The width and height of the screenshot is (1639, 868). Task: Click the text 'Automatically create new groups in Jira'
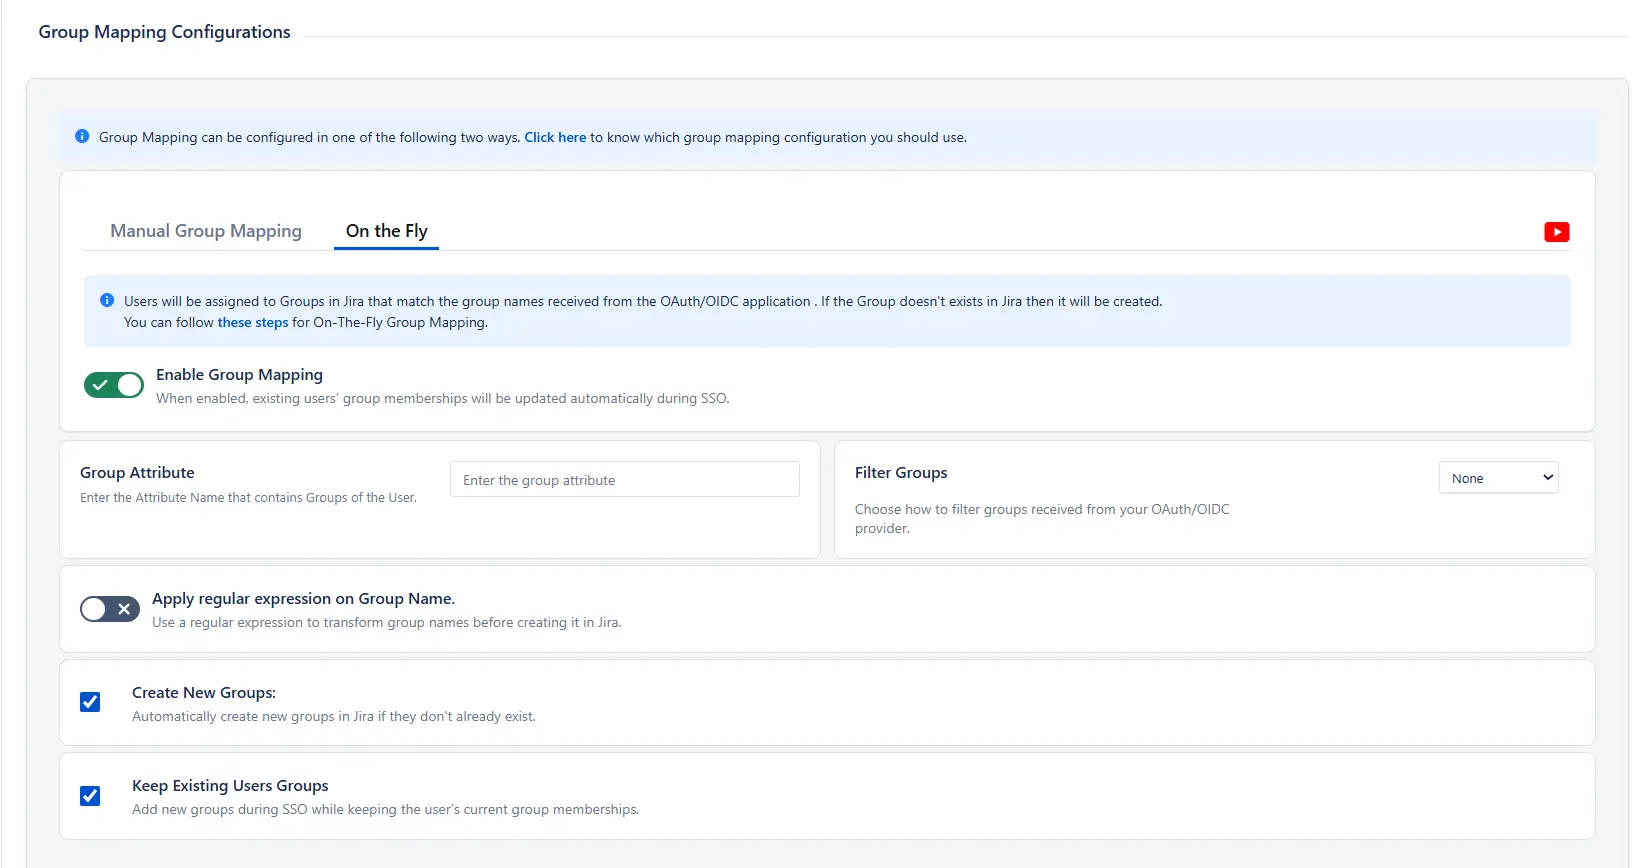[x=253, y=716]
